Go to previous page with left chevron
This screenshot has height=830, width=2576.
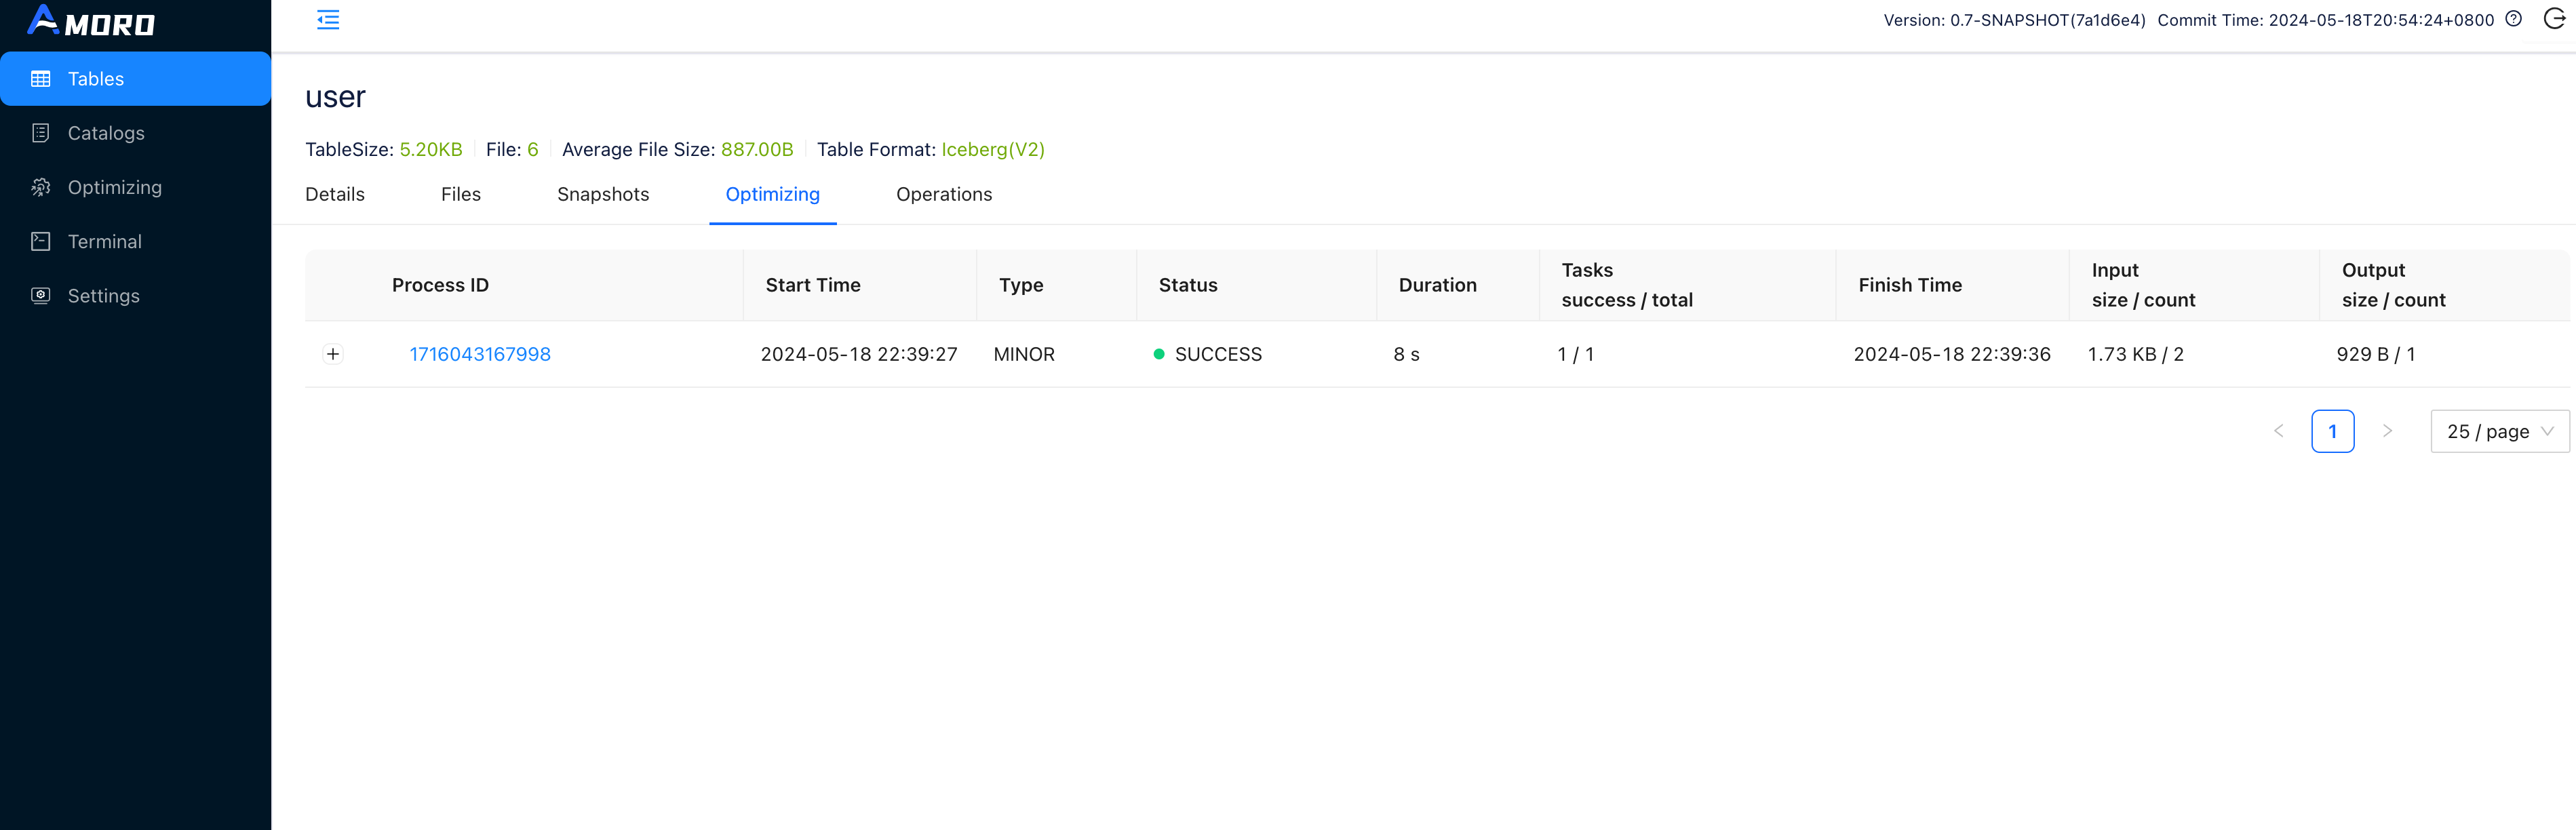[2278, 431]
